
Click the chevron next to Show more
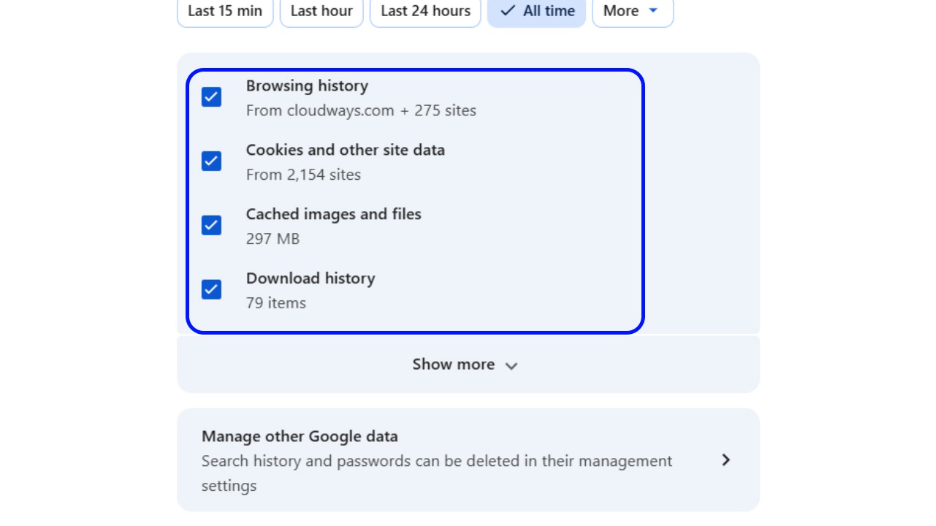coord(511,366)
